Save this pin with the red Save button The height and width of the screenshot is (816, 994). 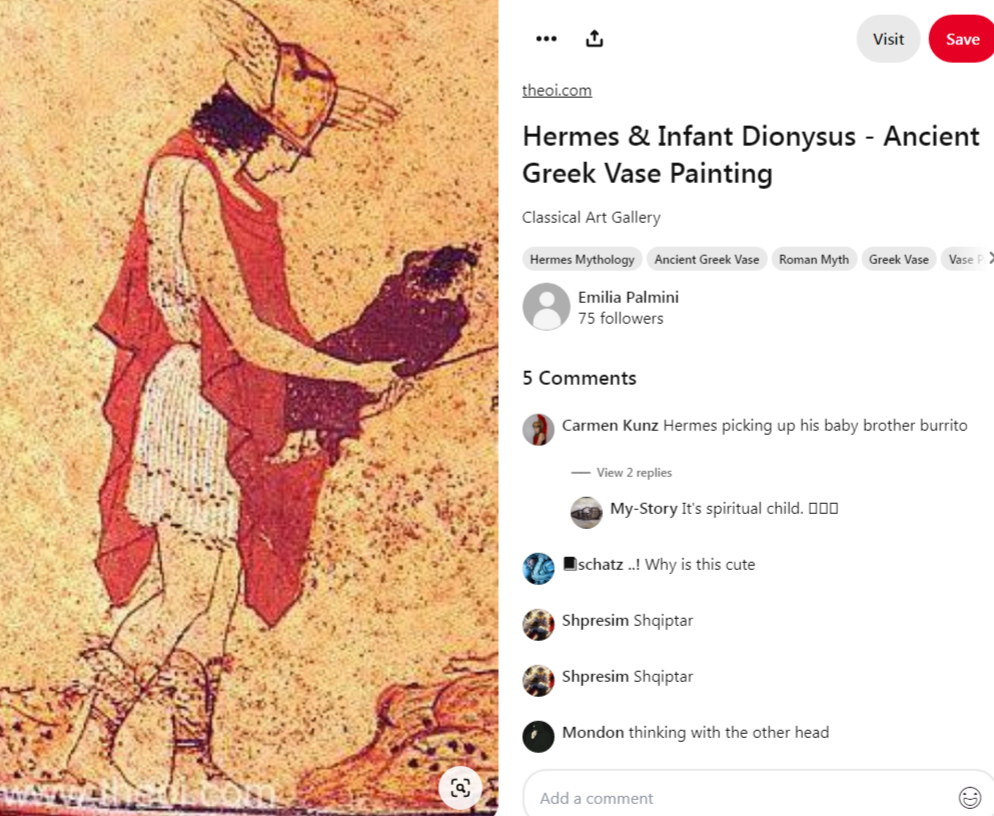pos(962,39)
